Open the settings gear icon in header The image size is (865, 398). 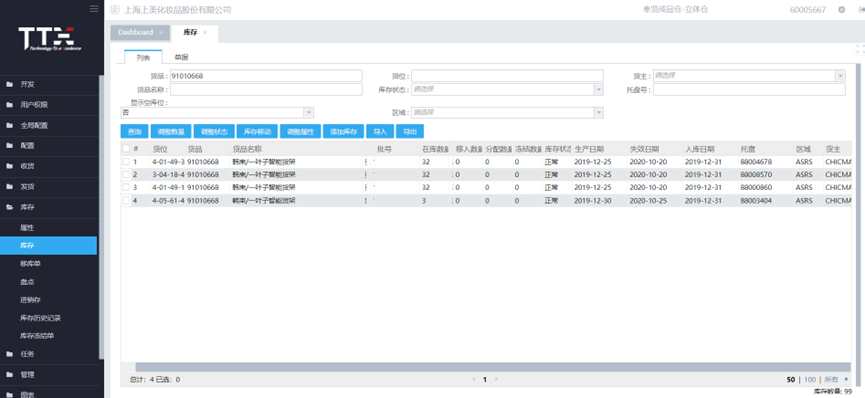[x=841, y=9]
